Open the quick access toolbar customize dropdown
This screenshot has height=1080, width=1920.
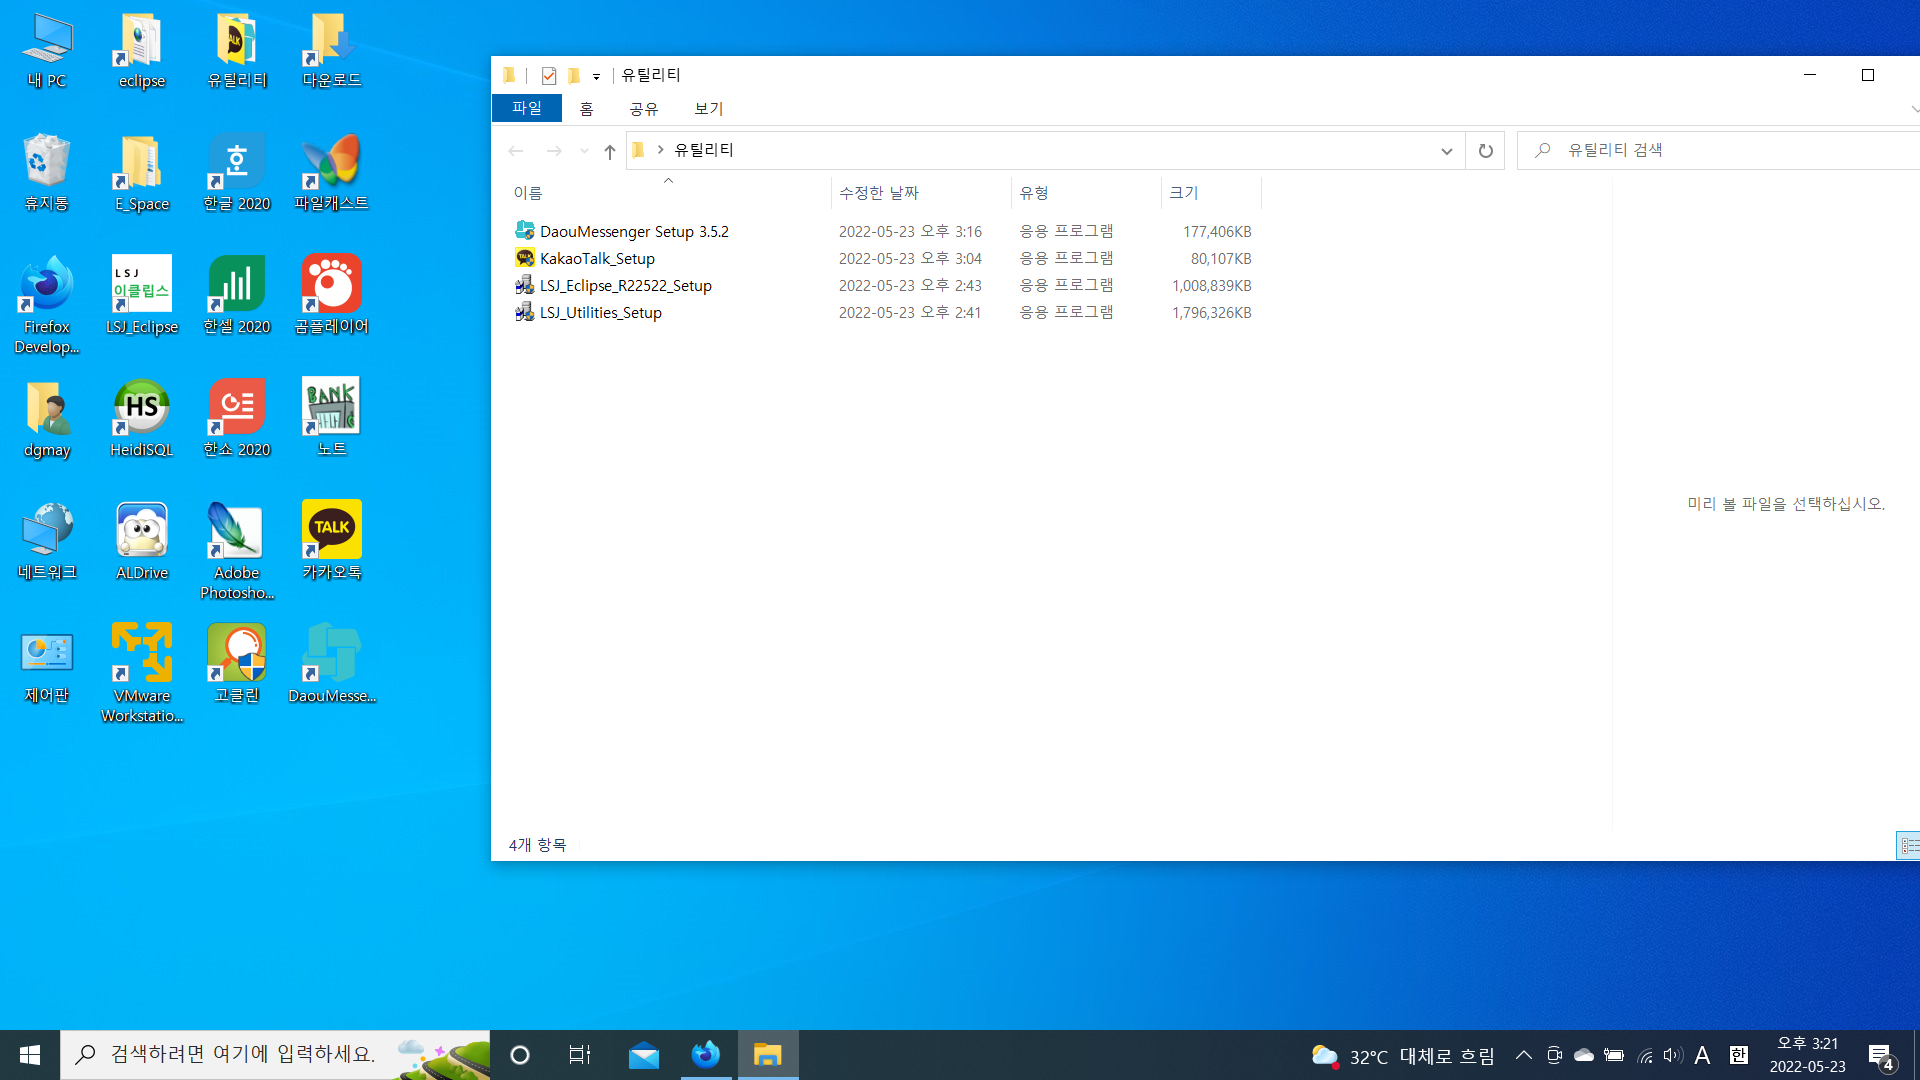[596, 76]
